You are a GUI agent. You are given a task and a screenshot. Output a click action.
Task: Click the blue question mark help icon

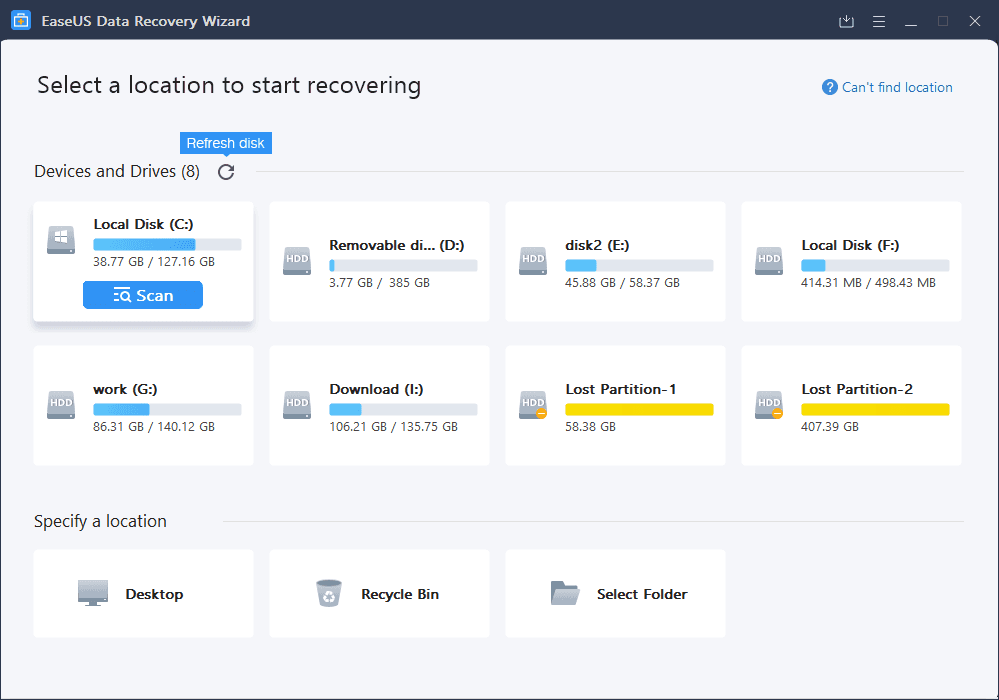pos(829,87)
